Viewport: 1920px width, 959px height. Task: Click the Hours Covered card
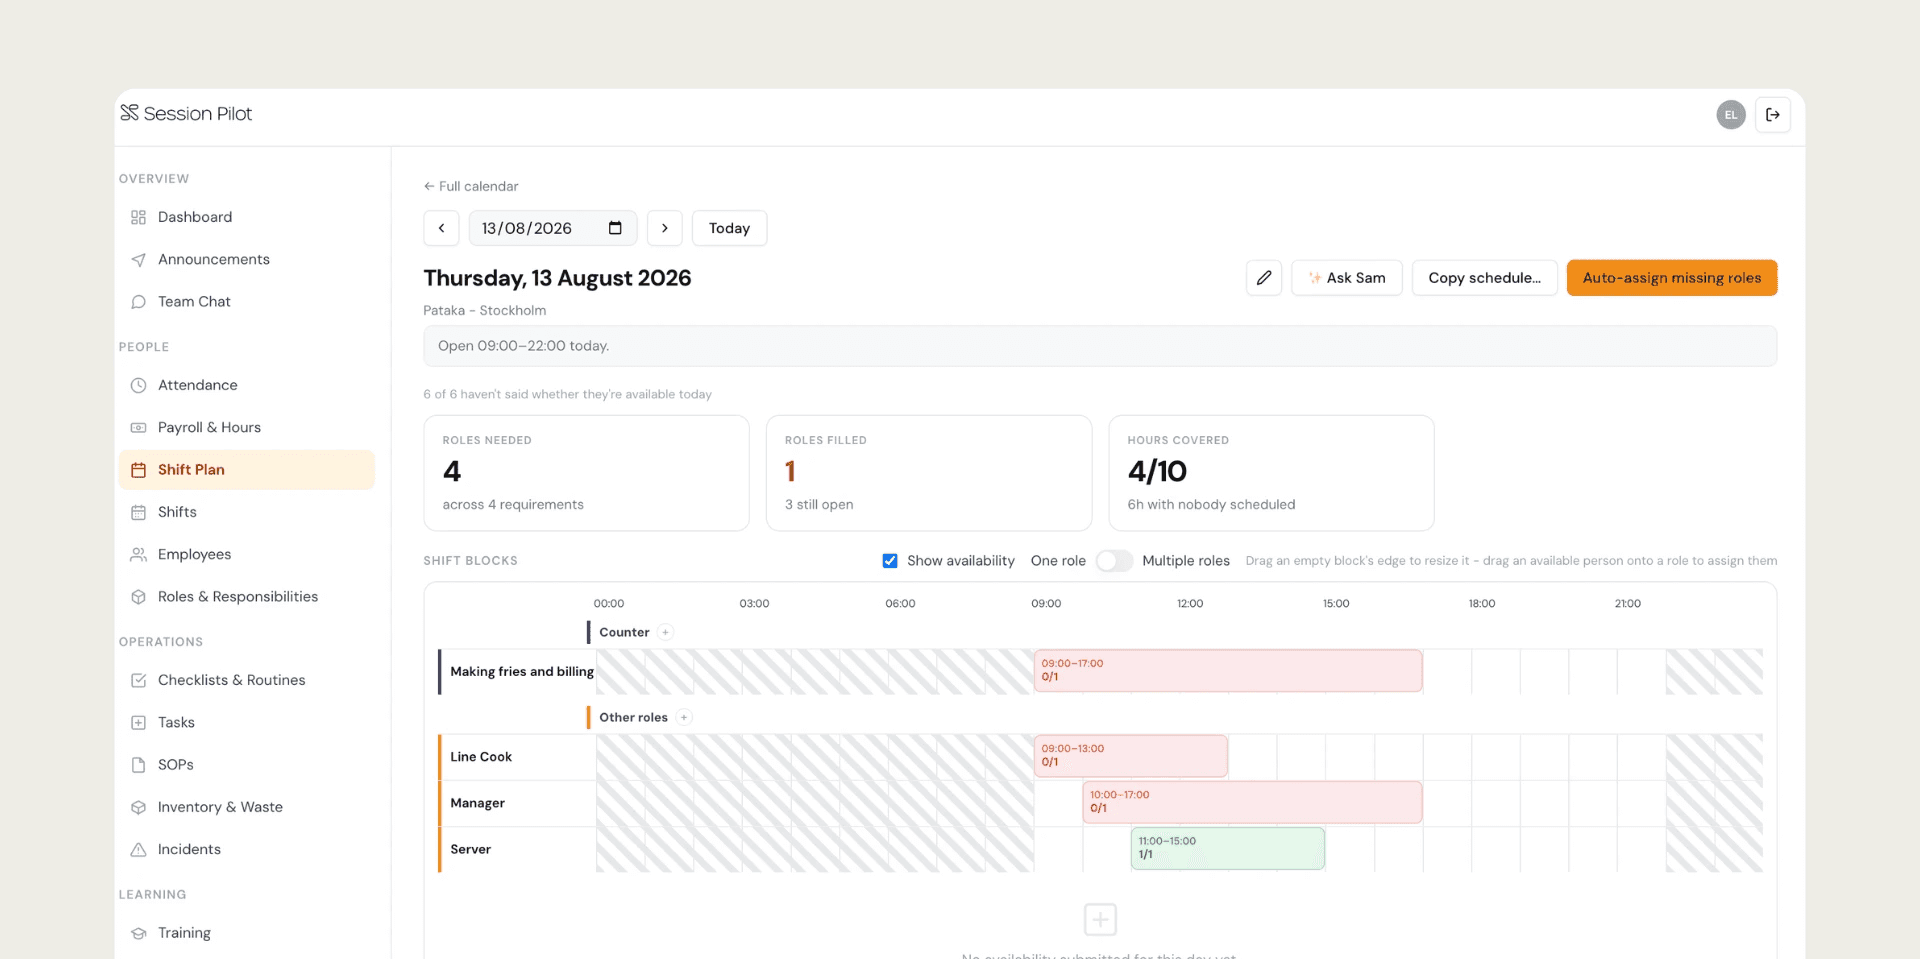click(x=1271, y=473)
